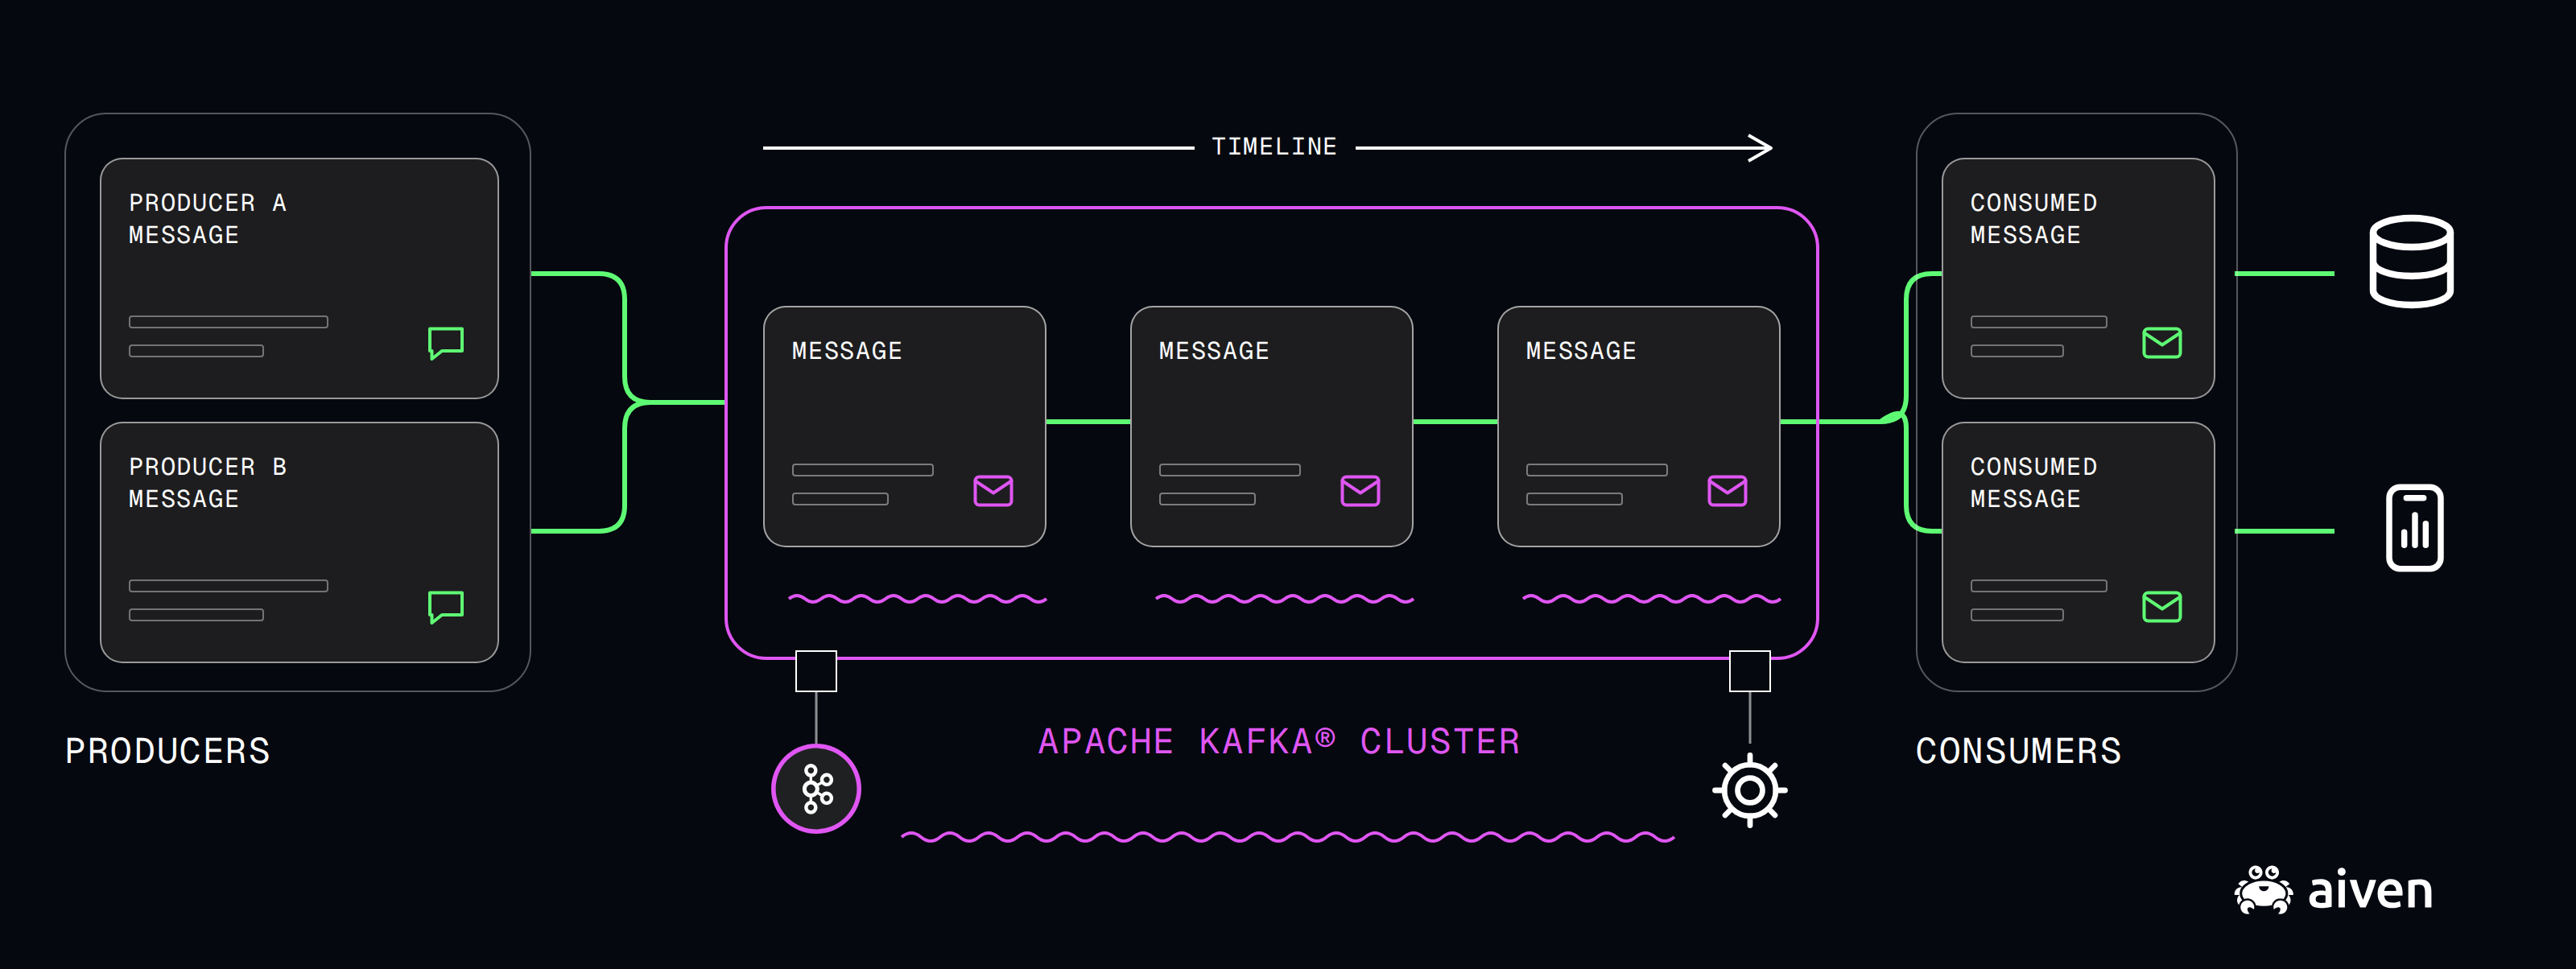The image size is (2576, 969).
Task: Click the Producer B speech bubble icon
Action: [446, 607]
